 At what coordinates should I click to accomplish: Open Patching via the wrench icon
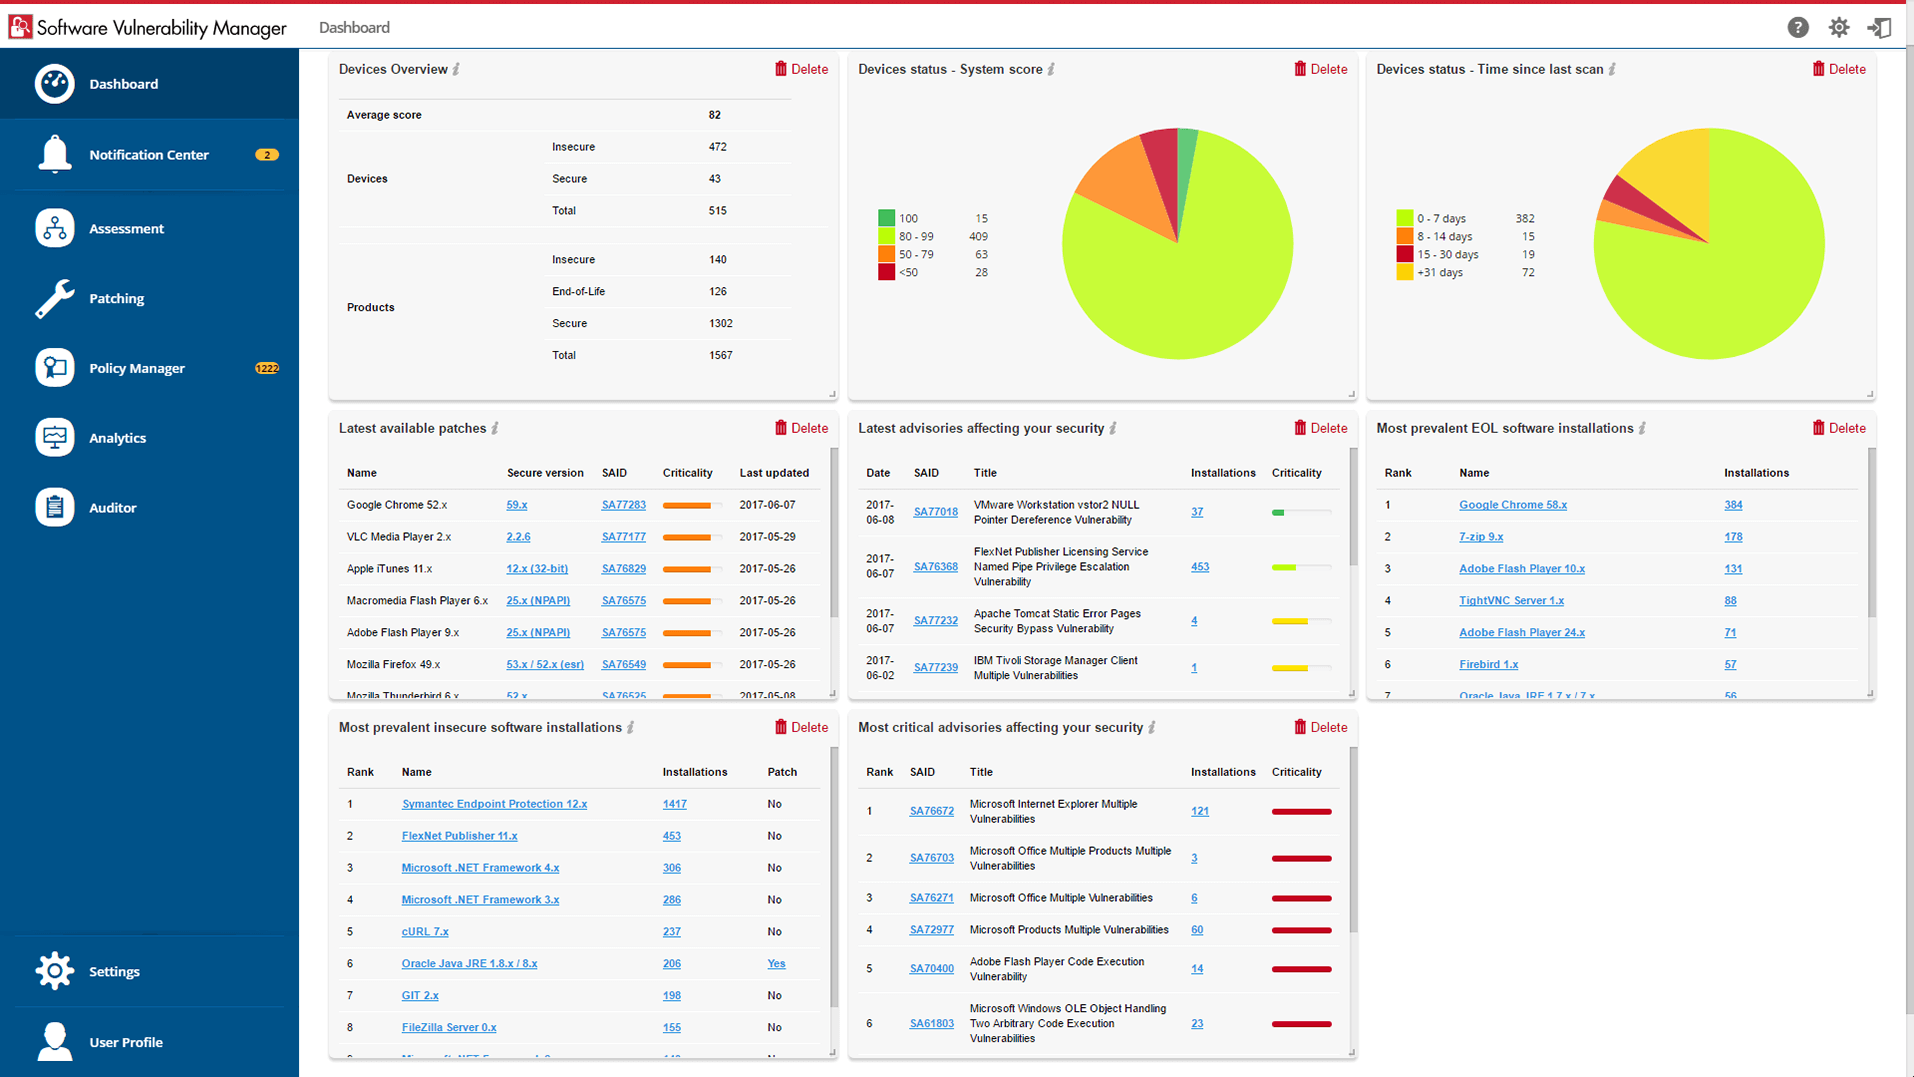point(55,298)
